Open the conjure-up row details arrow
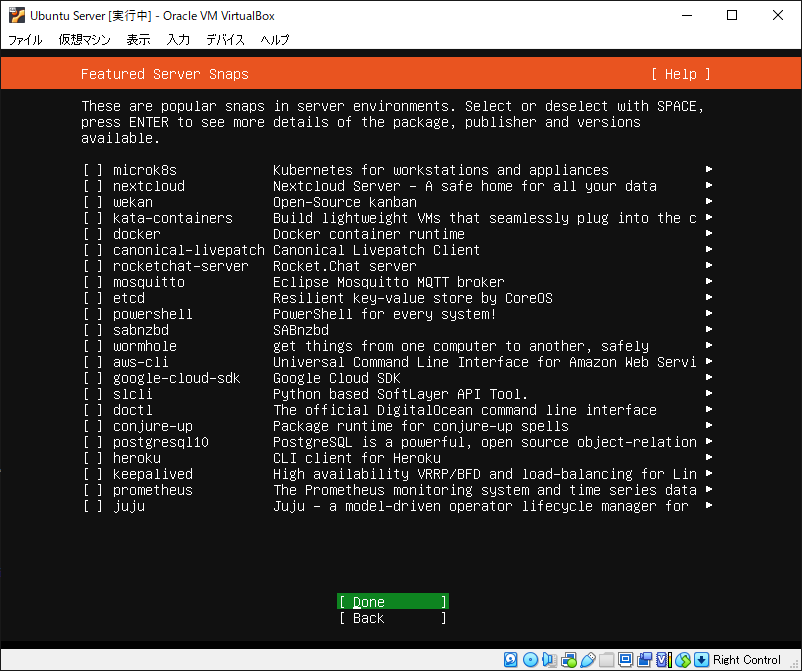 (x=709, y=425)
